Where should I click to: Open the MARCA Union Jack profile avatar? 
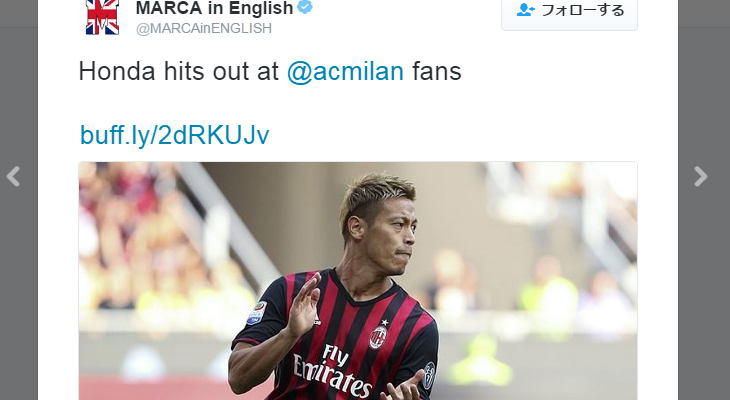[x=102, y=17]
